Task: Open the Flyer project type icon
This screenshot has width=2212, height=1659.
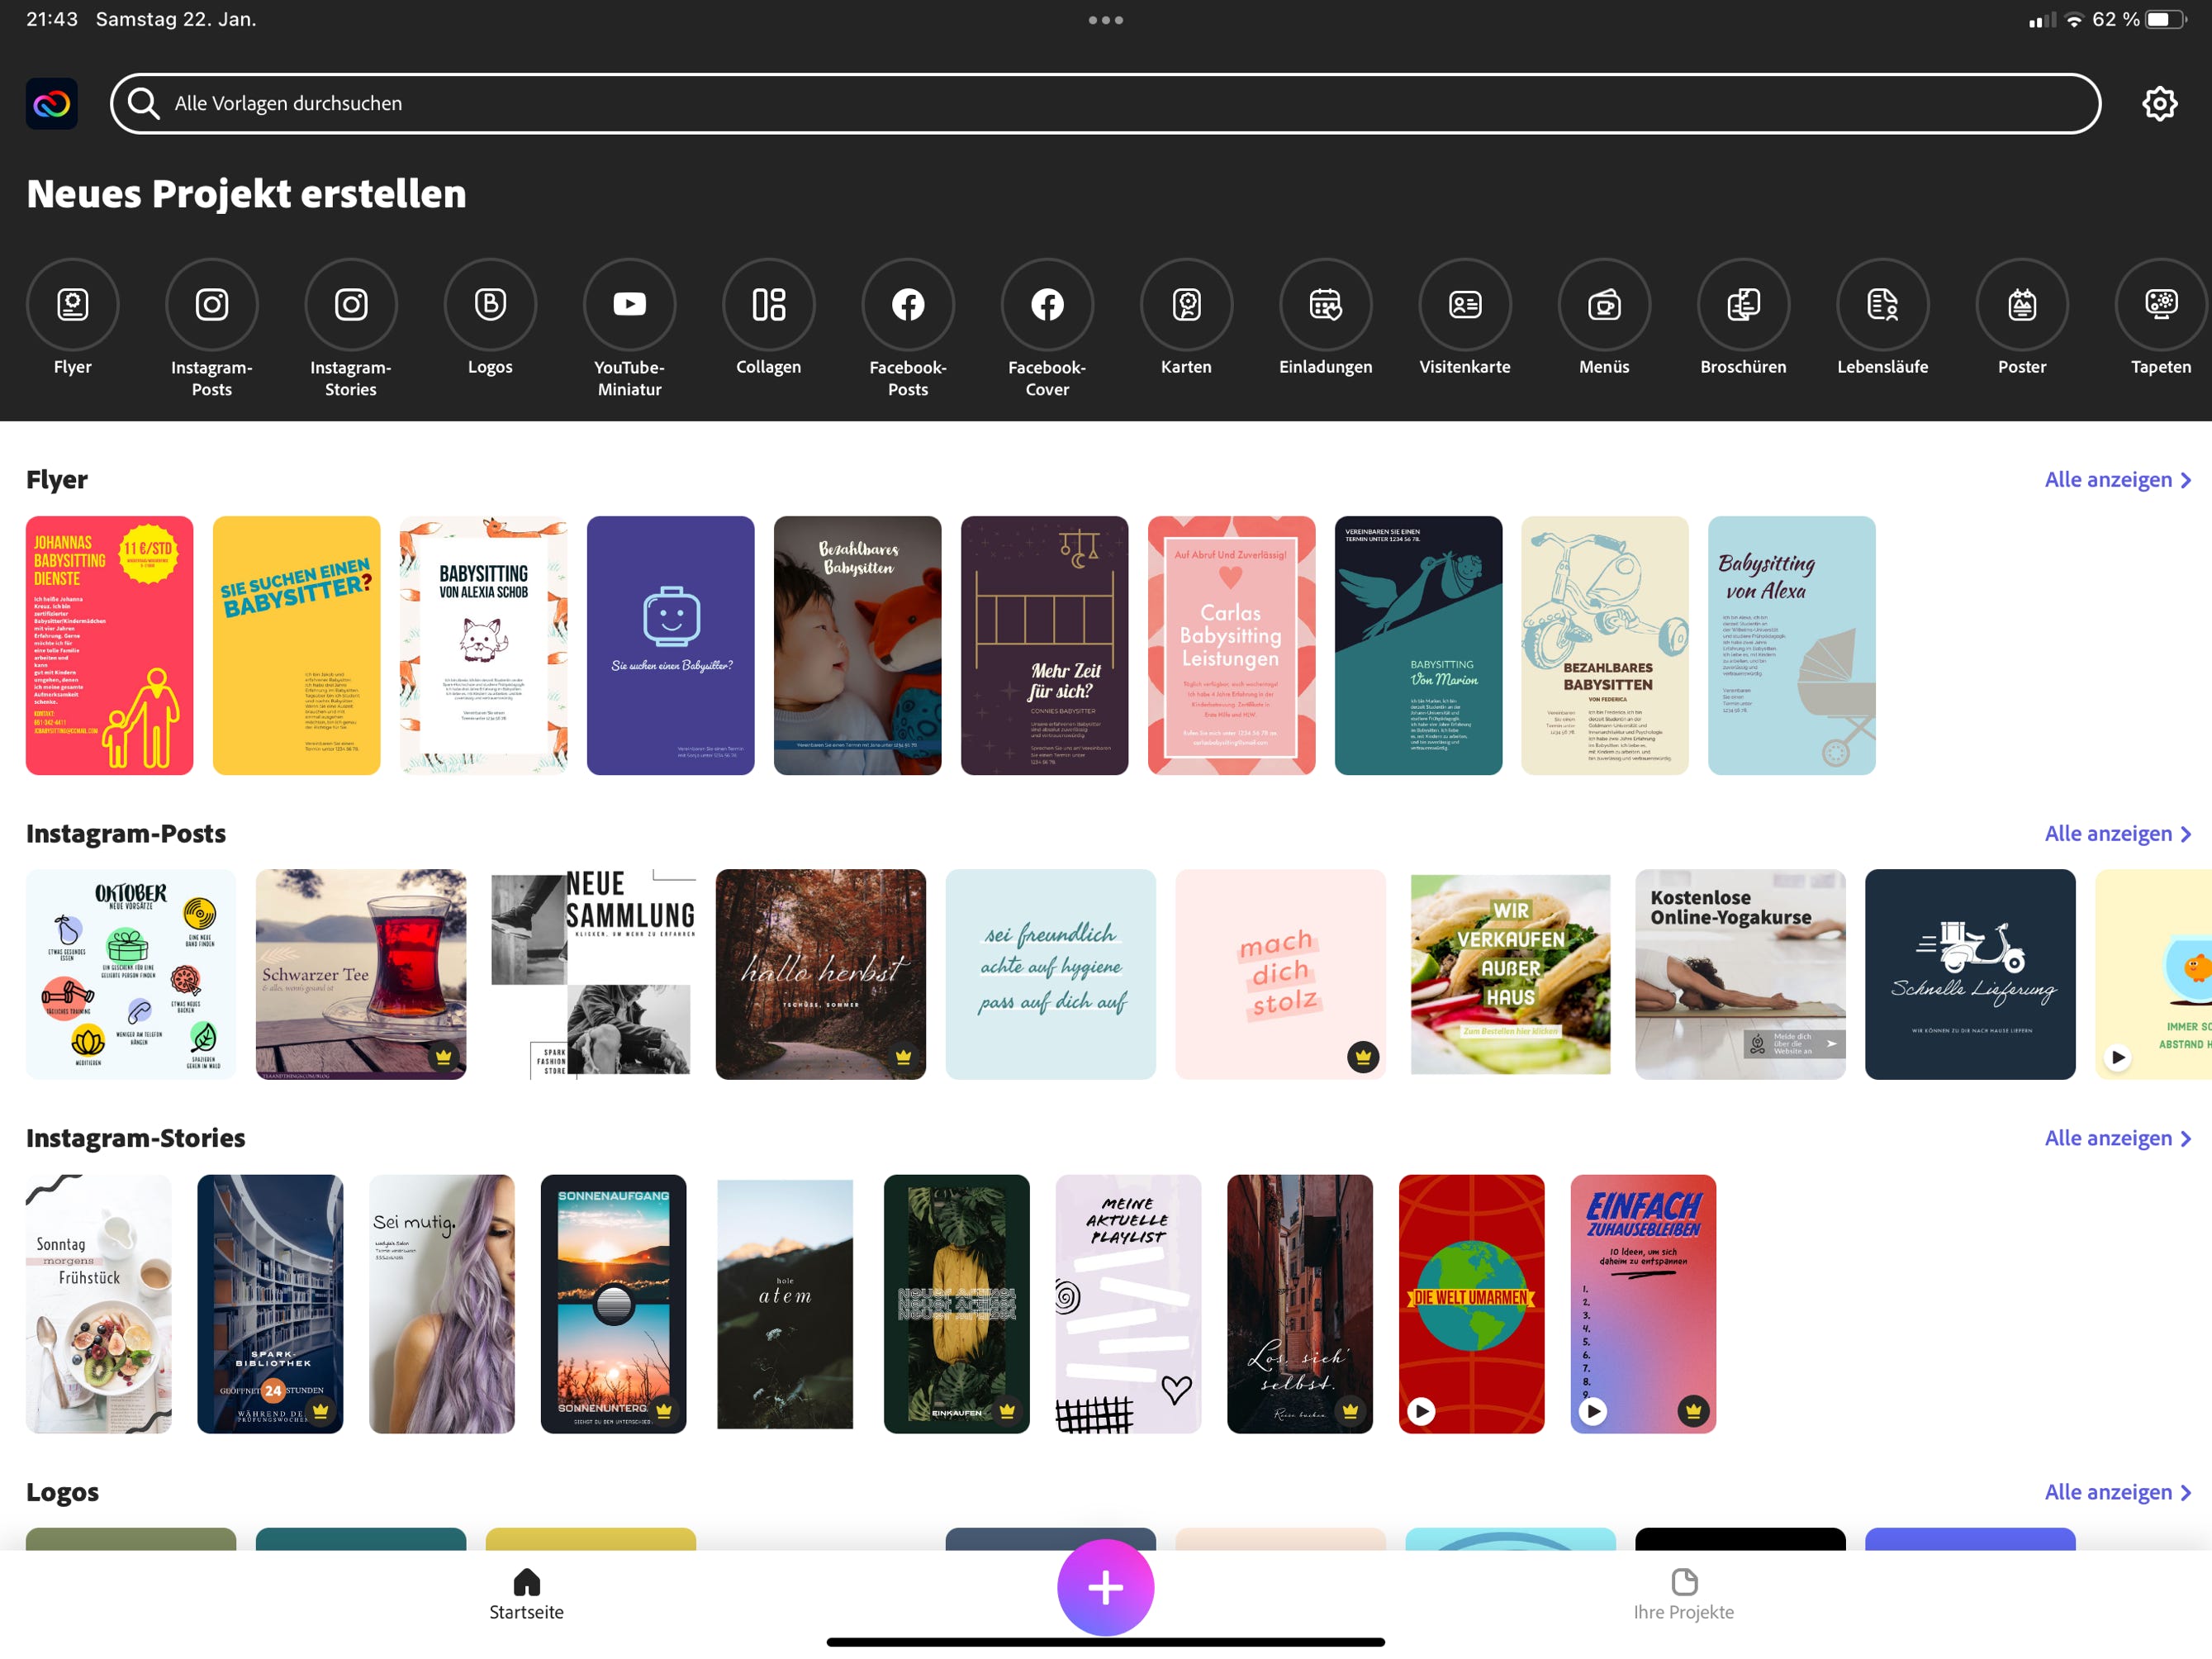Action: pos(72,304)
